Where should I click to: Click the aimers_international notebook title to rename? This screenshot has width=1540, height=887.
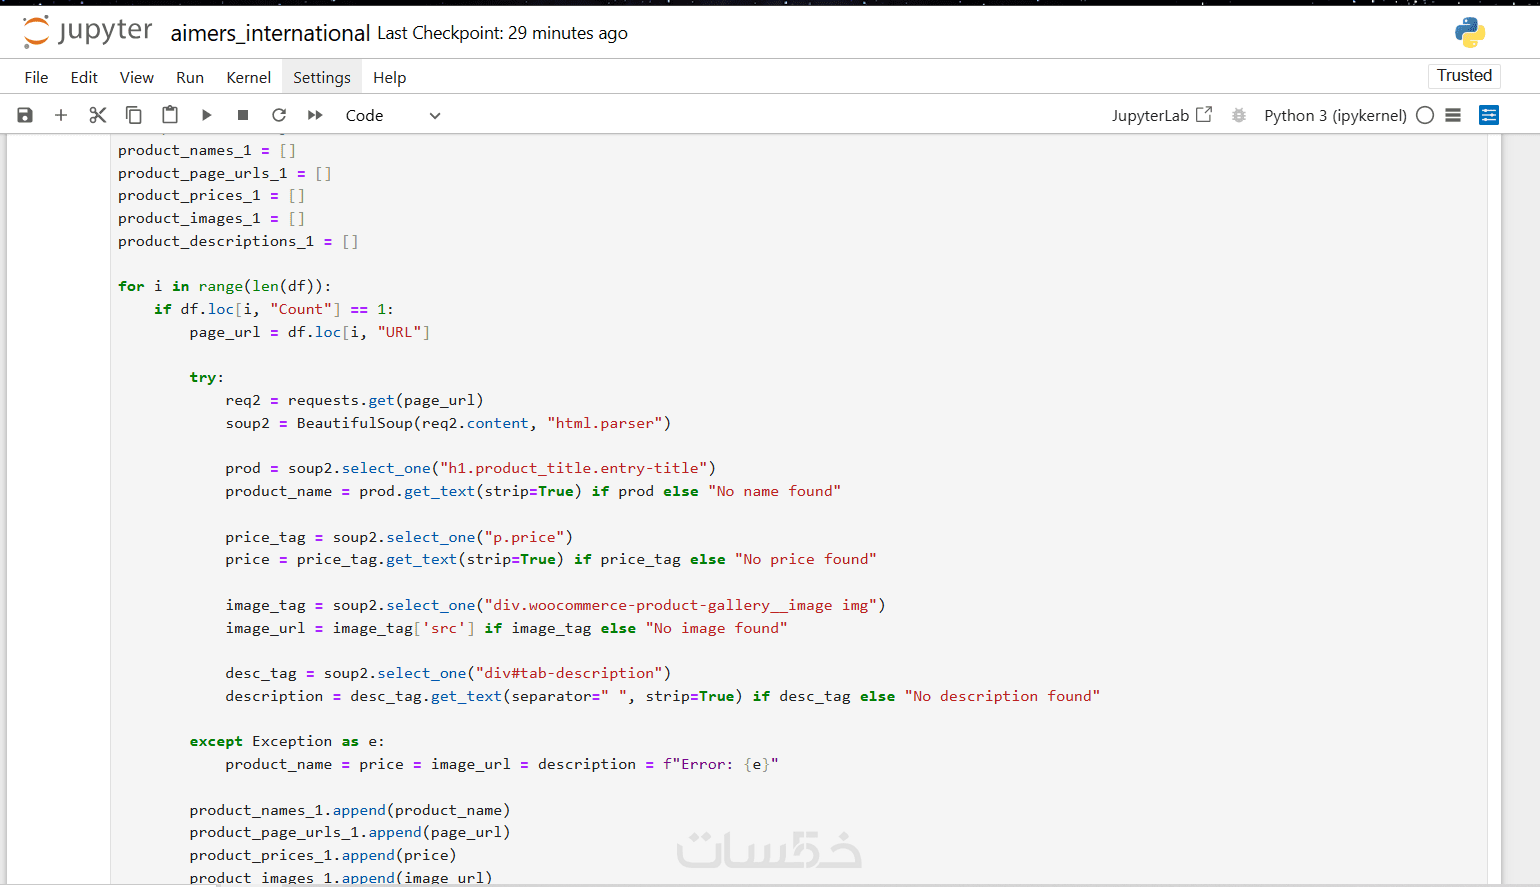(x=270, y=33)
